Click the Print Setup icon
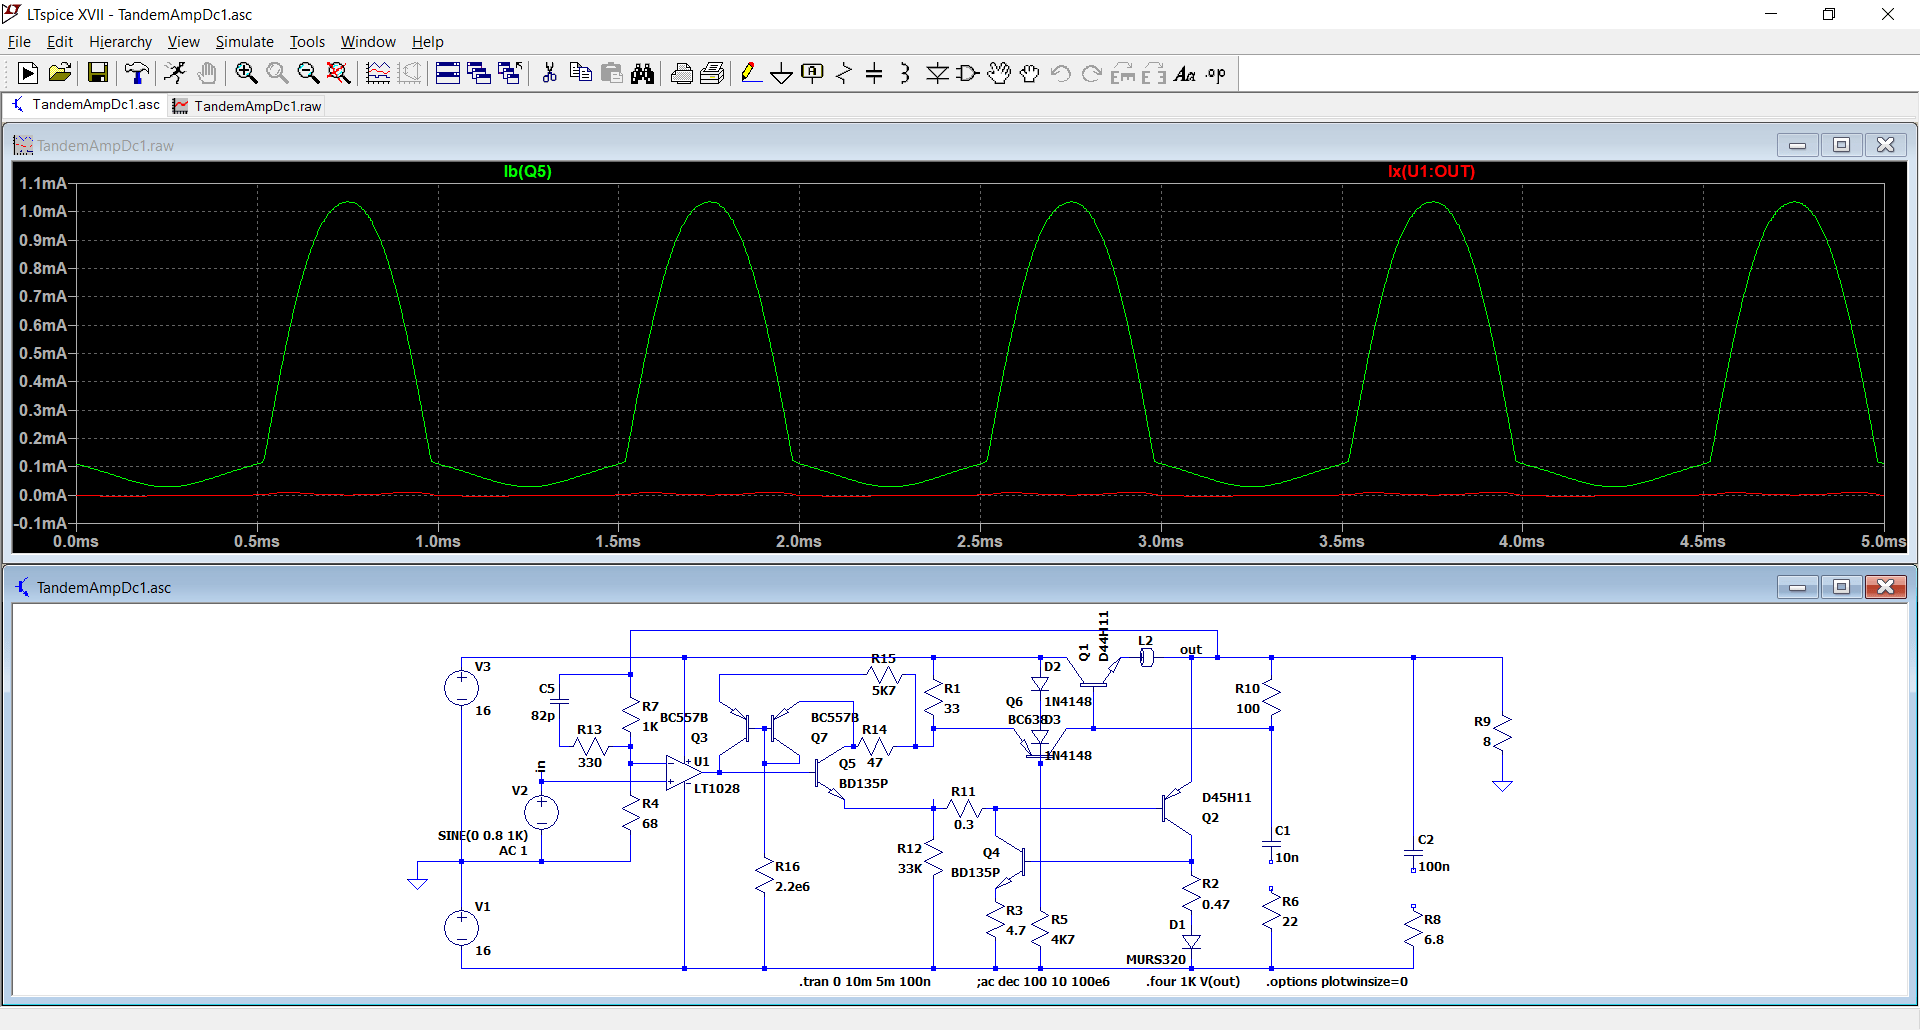Viewport: 1920px width, 1030px height. point(713,73)
